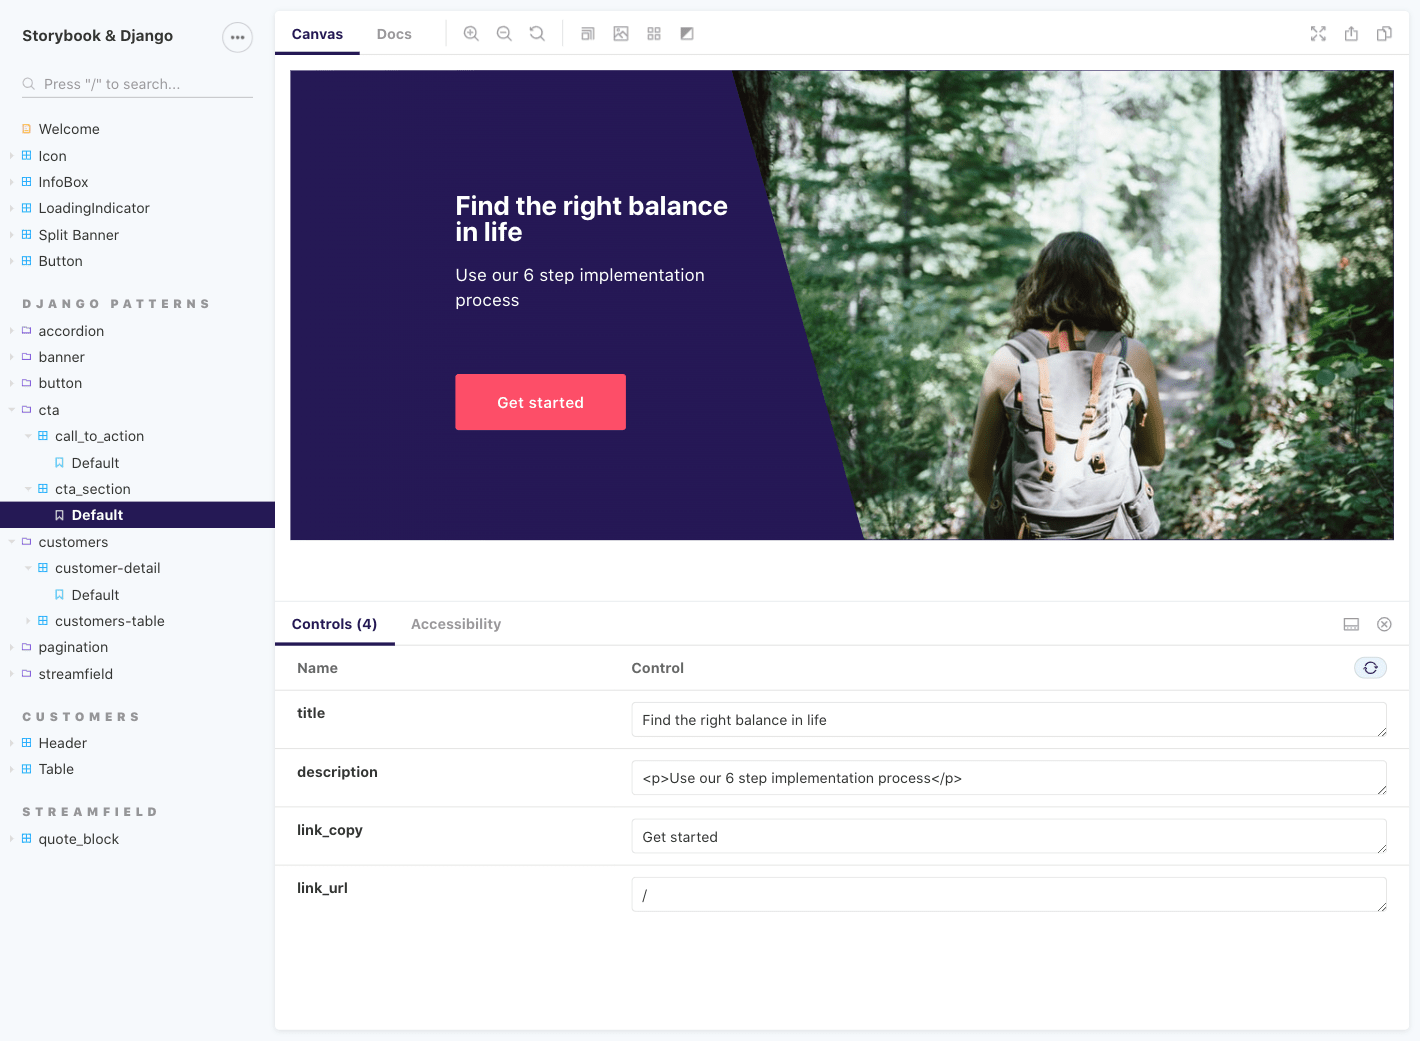Reset the canvas zoom
This screenshot has height=1041, width=1420.
coord(537,34)
